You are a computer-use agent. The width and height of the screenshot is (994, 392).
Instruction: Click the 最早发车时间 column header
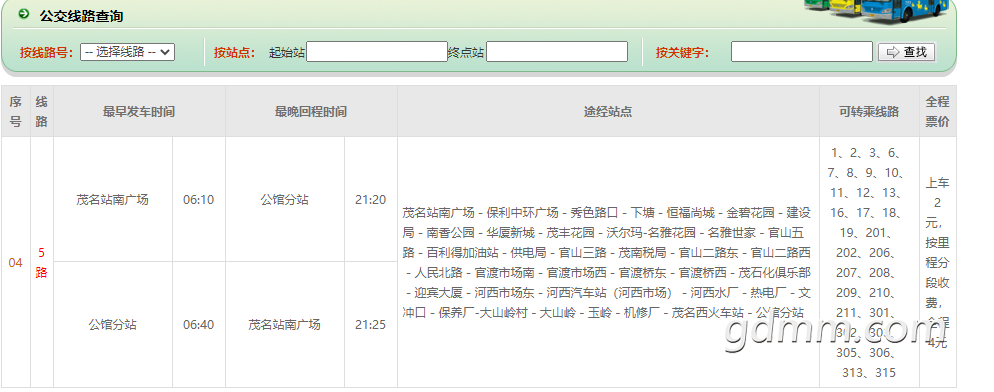click(x=139, y=112)
